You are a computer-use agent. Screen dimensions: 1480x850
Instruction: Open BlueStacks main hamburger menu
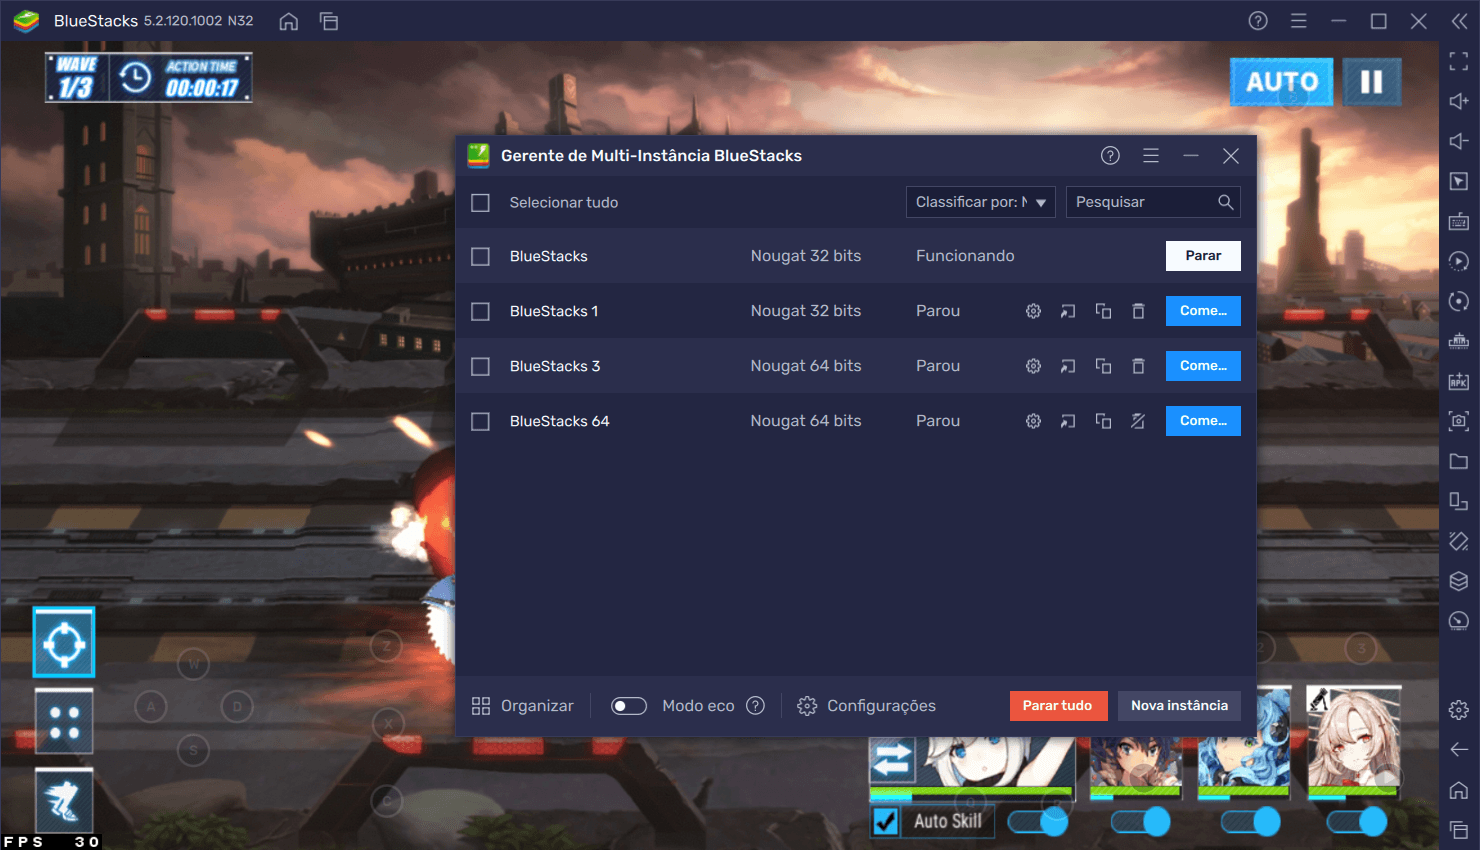(x=1298, y=21)
